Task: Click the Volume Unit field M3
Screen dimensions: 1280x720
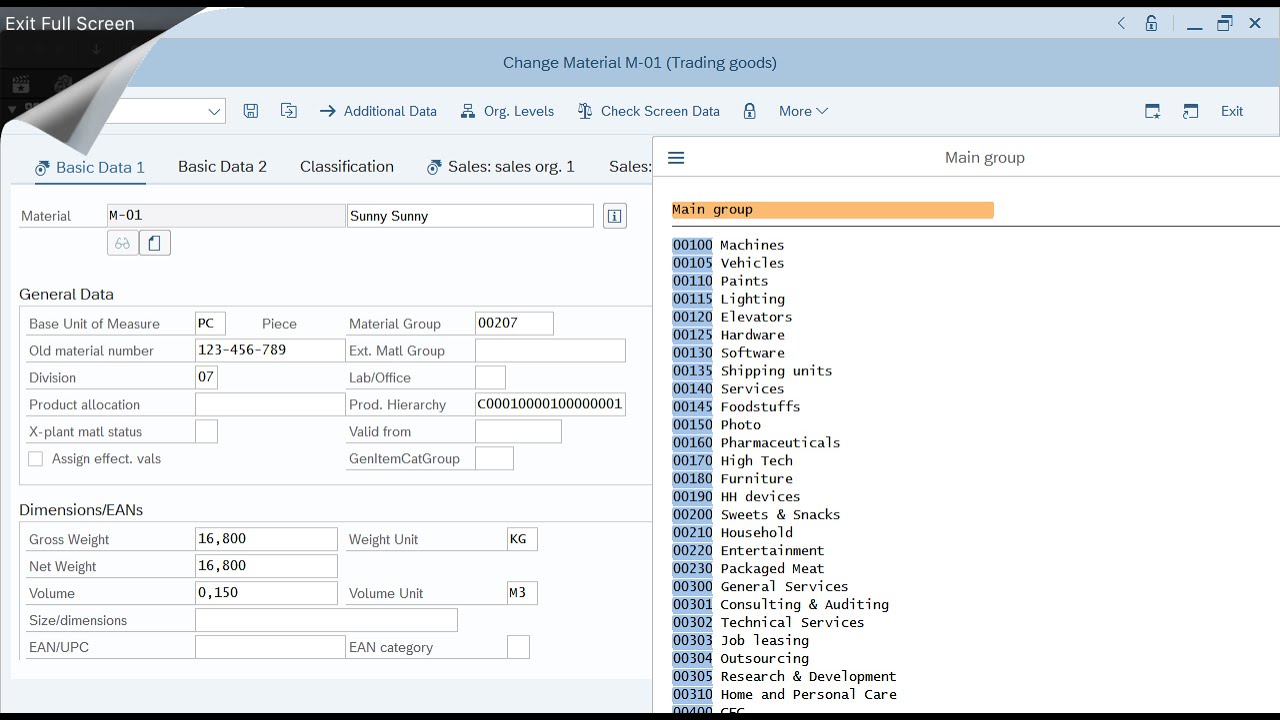Action: coord(522,593)
